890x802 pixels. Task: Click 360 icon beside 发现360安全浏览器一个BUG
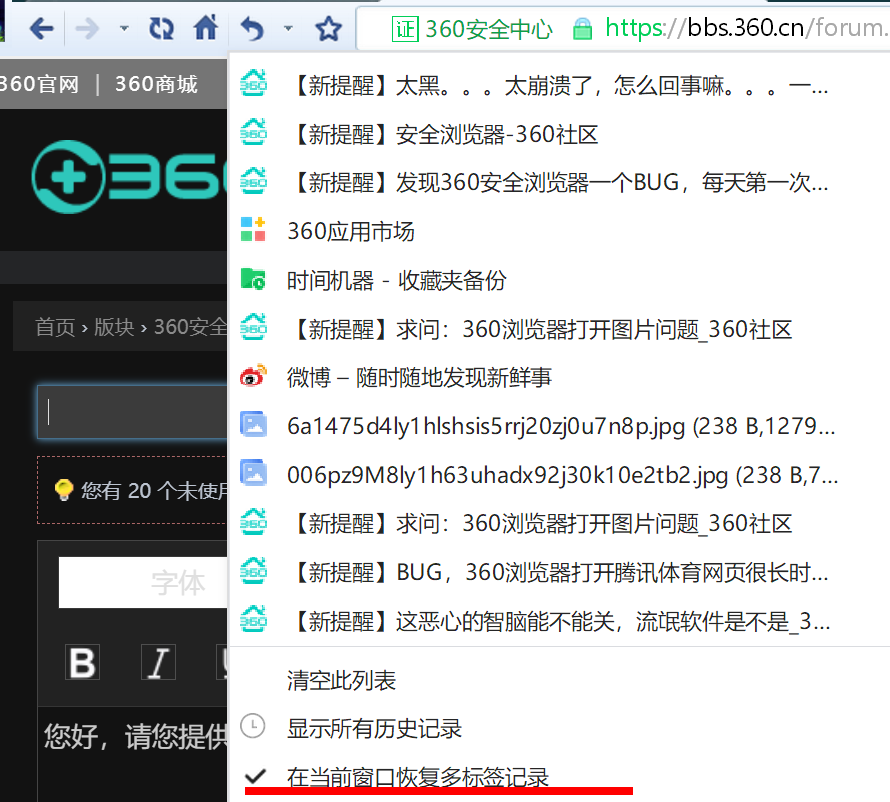[253, 180]
